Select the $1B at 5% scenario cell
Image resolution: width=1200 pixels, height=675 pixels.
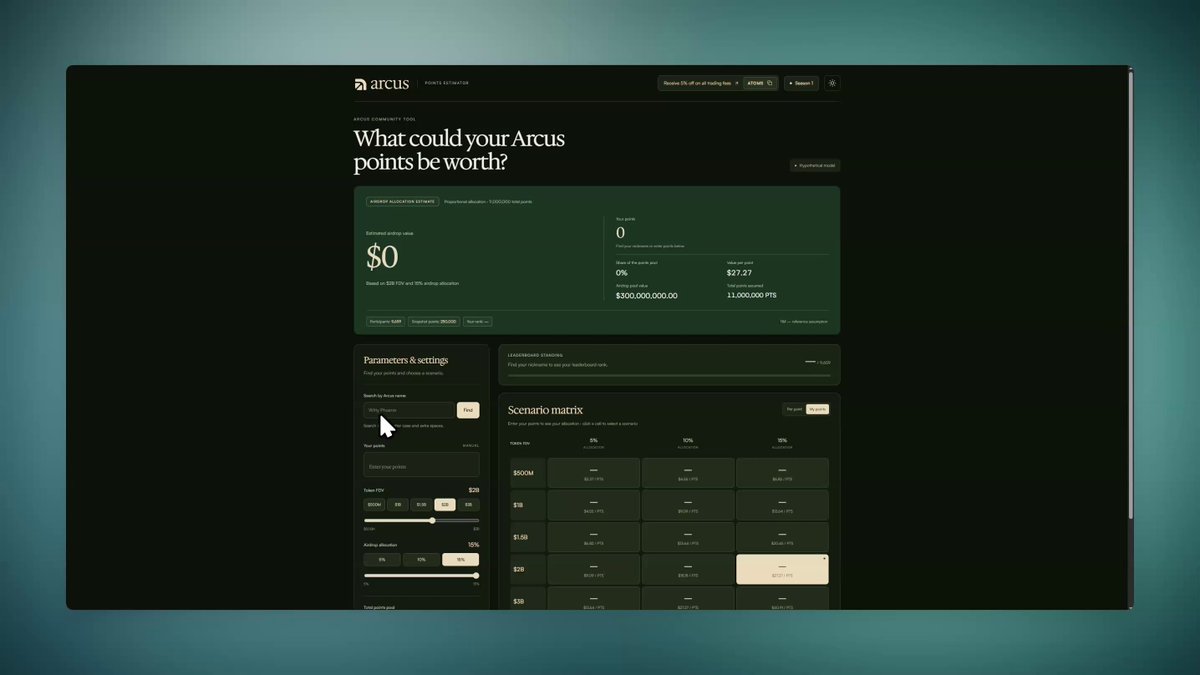[x=594, y=505]
